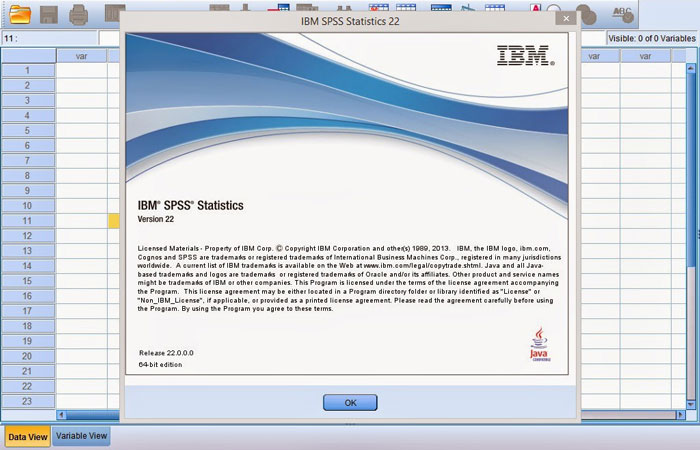Click the horizontal scrollbar right arrow
The height and width of the screenshot is (450, 700).
[680, 415]
